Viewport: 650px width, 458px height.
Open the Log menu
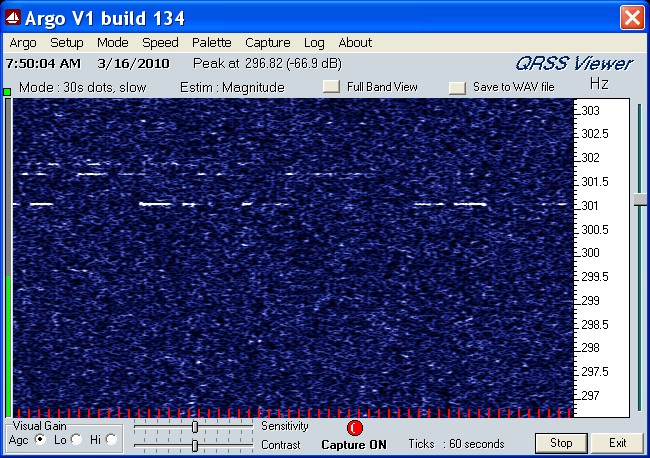(314, 43)
